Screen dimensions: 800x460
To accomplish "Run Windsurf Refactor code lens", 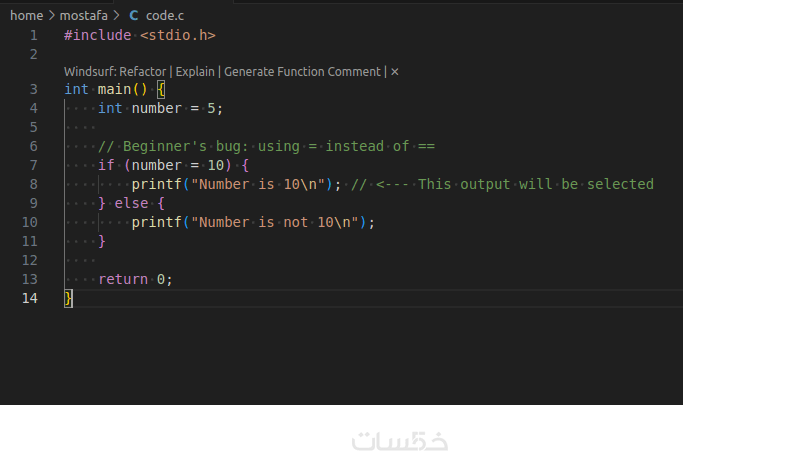I will pos(115,72).
